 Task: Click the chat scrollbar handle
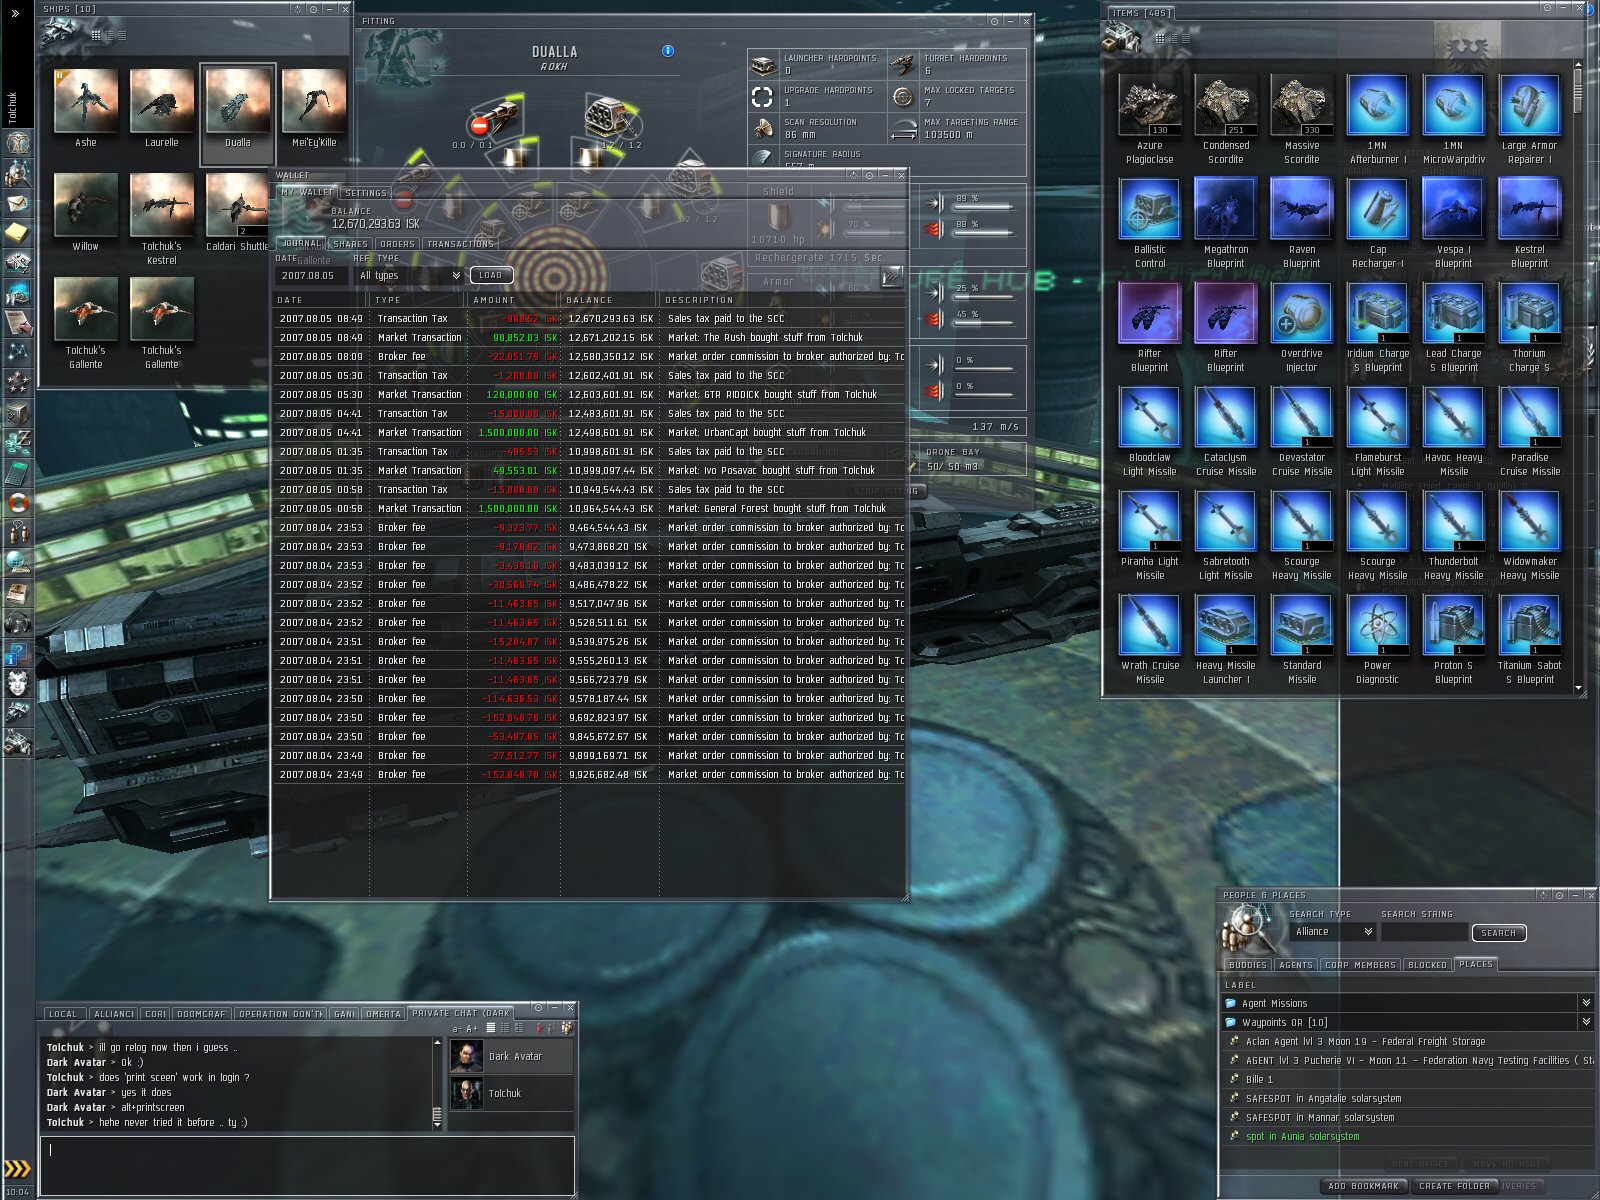pyautogui.click(x=437, y=1114)
